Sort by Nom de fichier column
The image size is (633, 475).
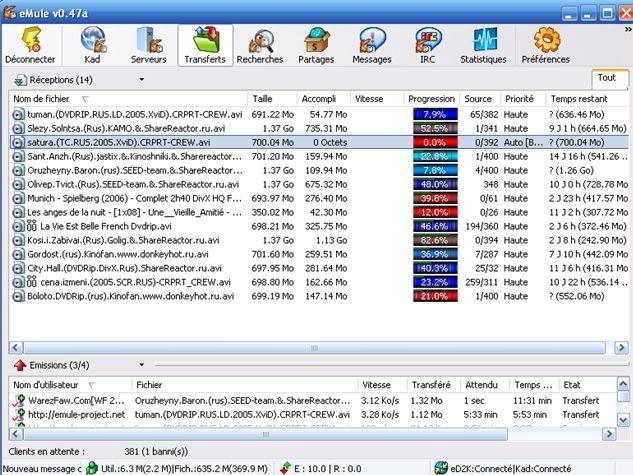coord(128,98)
